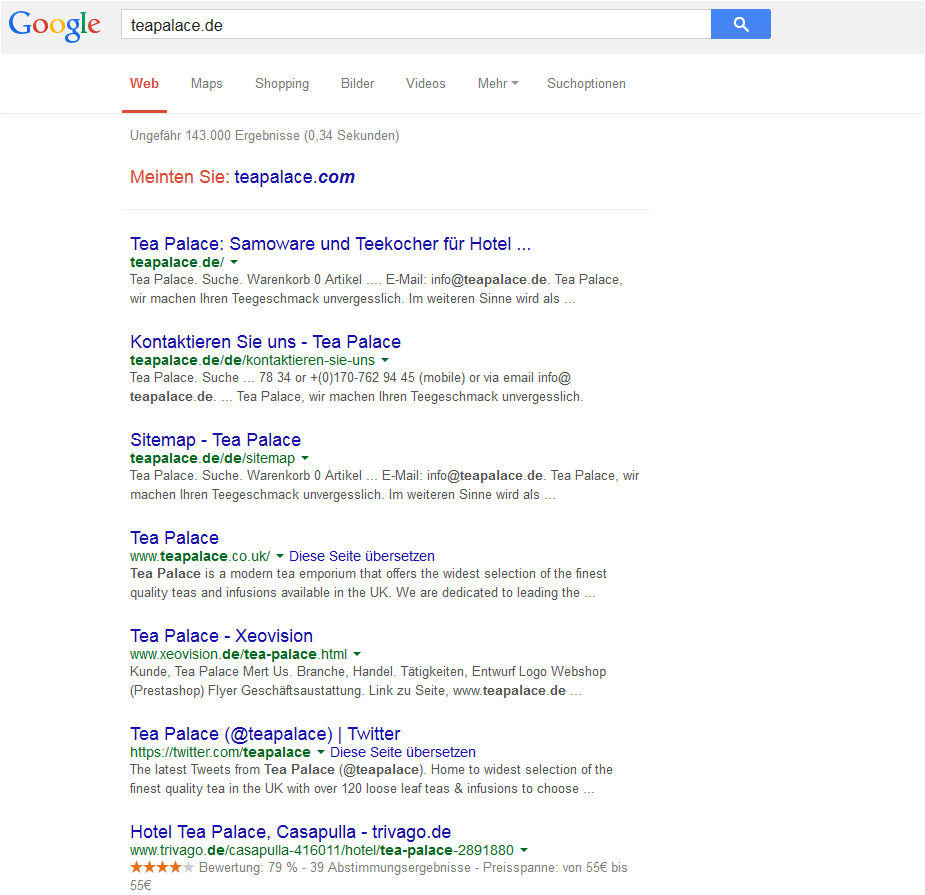
Task: Click green trivago.de casapulla hotel URL
Action: point(322,850)
